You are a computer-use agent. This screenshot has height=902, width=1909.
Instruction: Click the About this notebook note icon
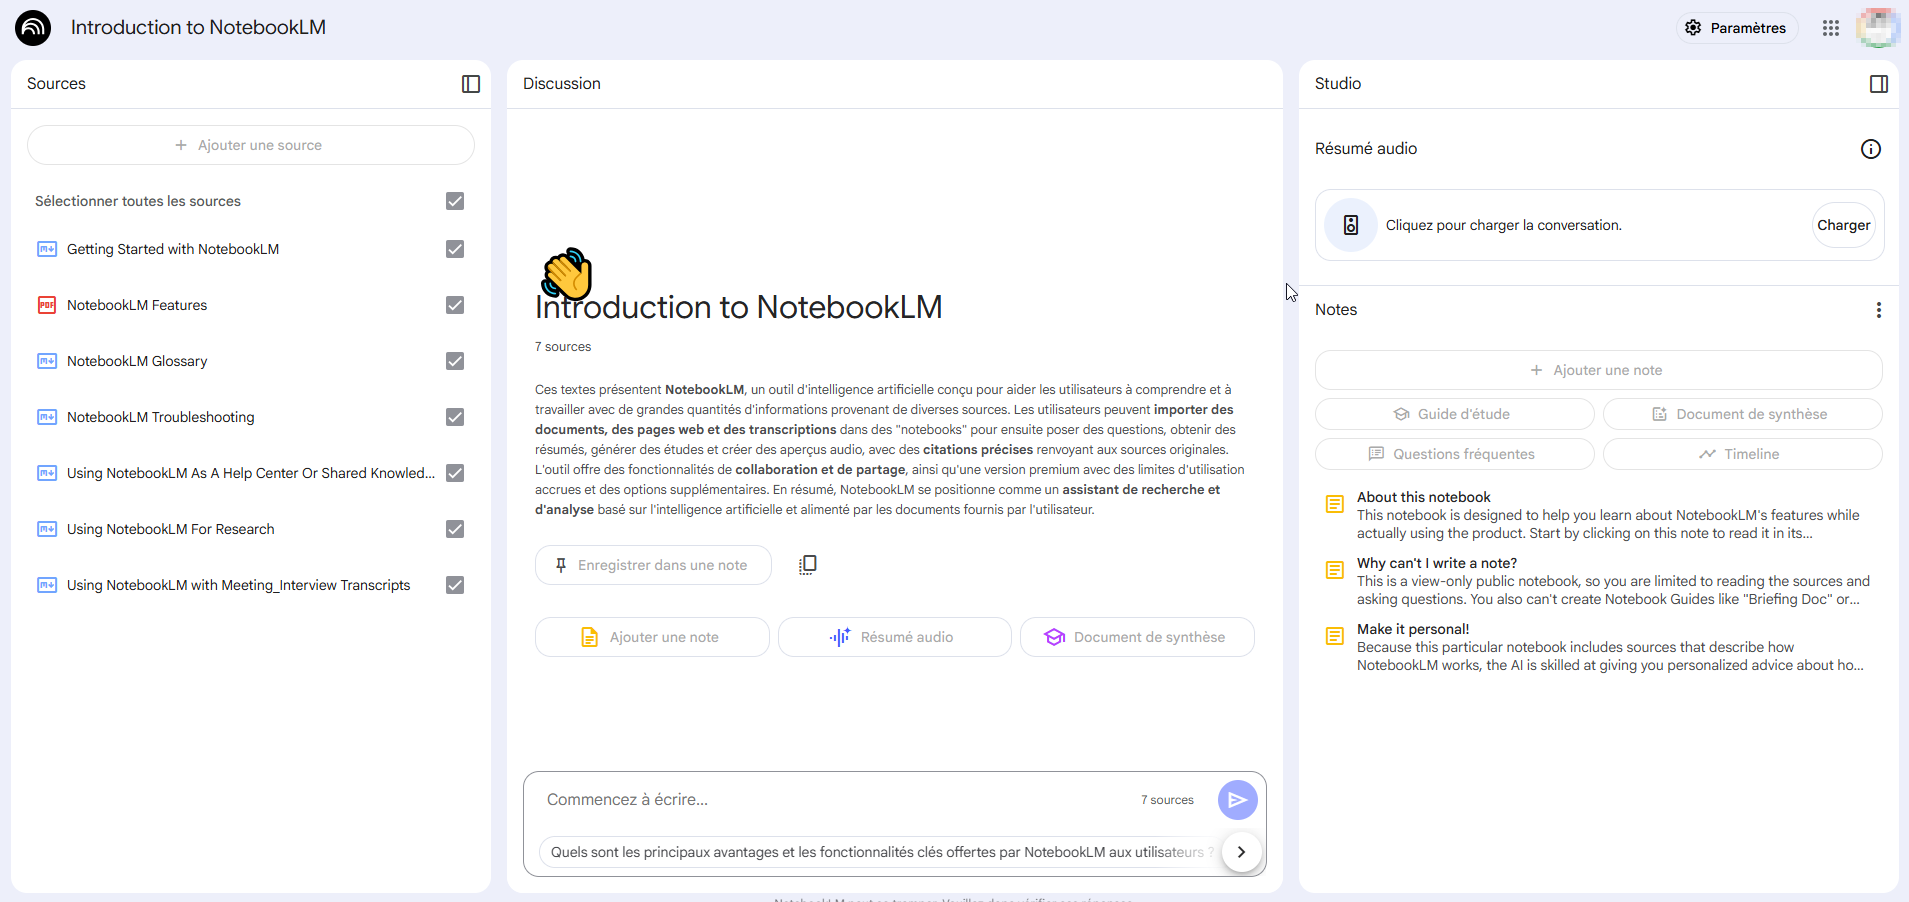pos(1335,504)
